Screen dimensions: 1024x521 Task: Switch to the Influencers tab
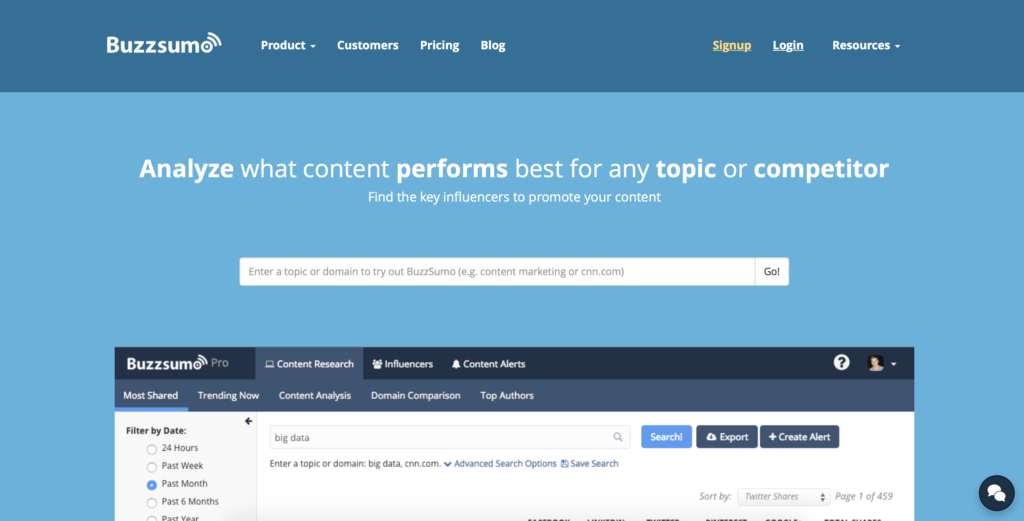(402, 364)
